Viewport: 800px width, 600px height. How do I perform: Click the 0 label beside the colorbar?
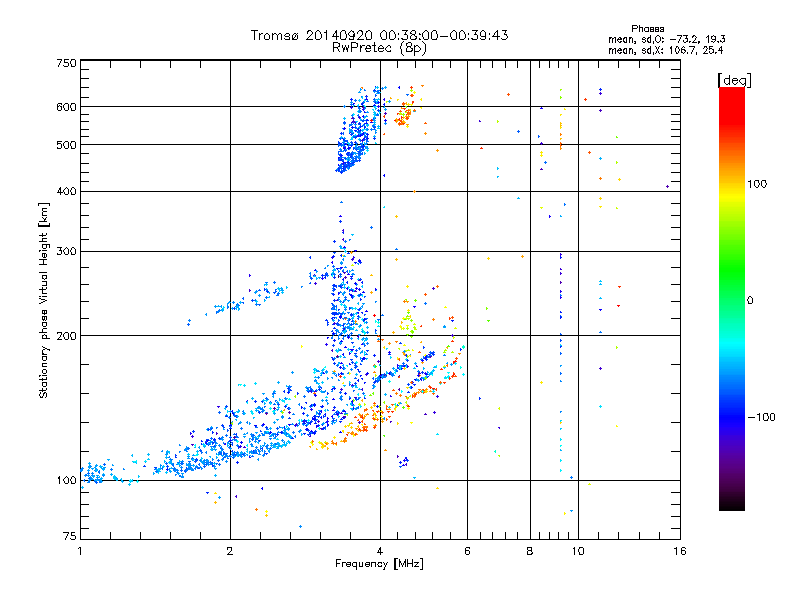[750, 300]
